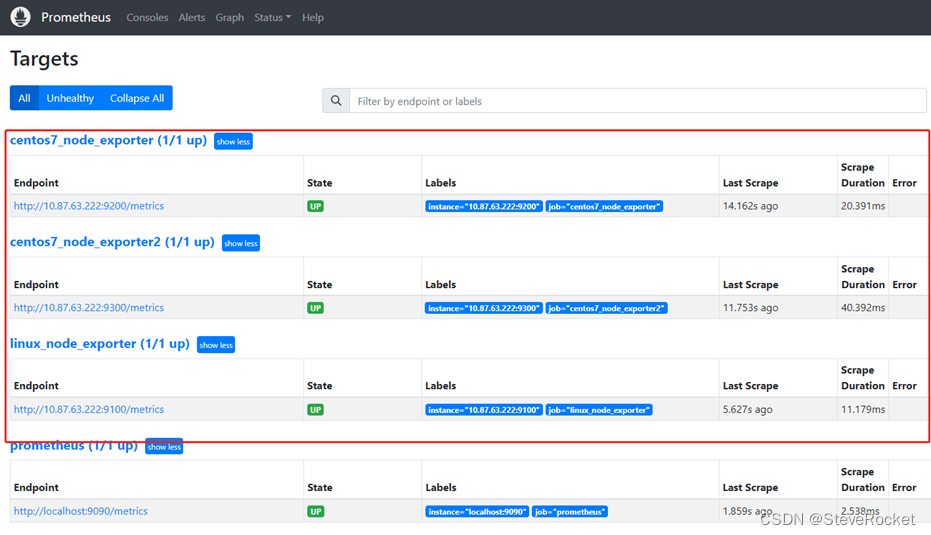Click Collapse All button

tap(137, 98)
